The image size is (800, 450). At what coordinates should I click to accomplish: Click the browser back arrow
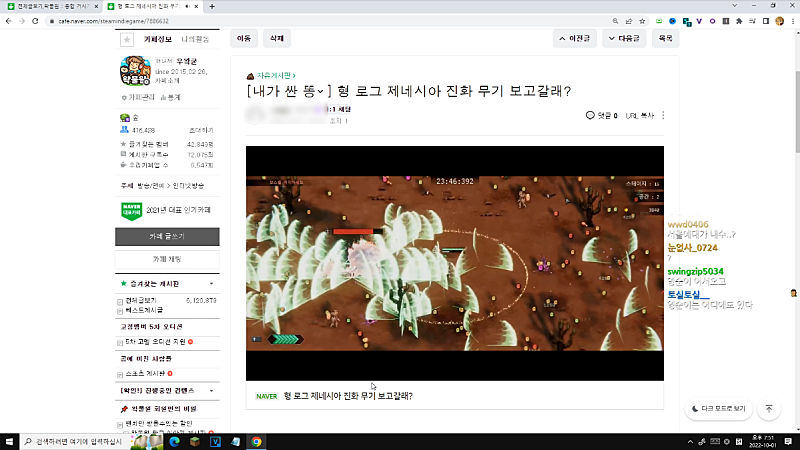click(x=9, y=21)
